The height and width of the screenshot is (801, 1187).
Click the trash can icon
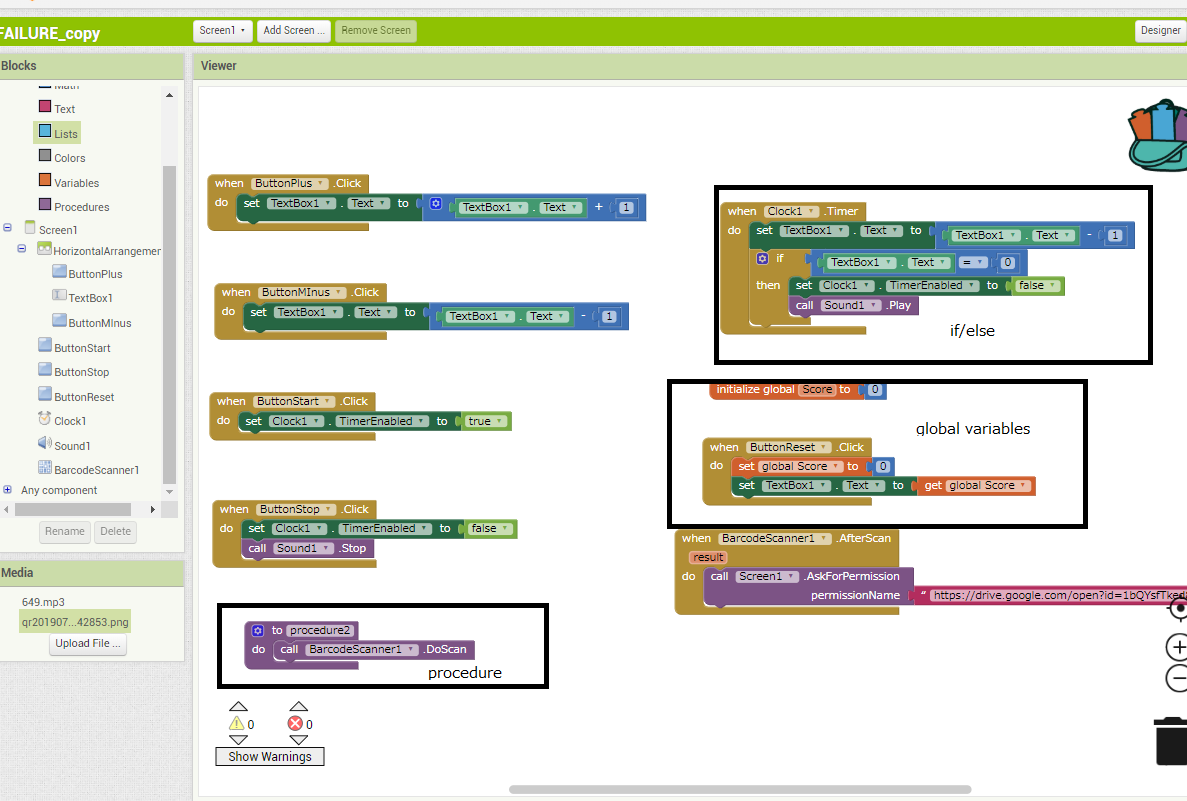[1170, 740]
